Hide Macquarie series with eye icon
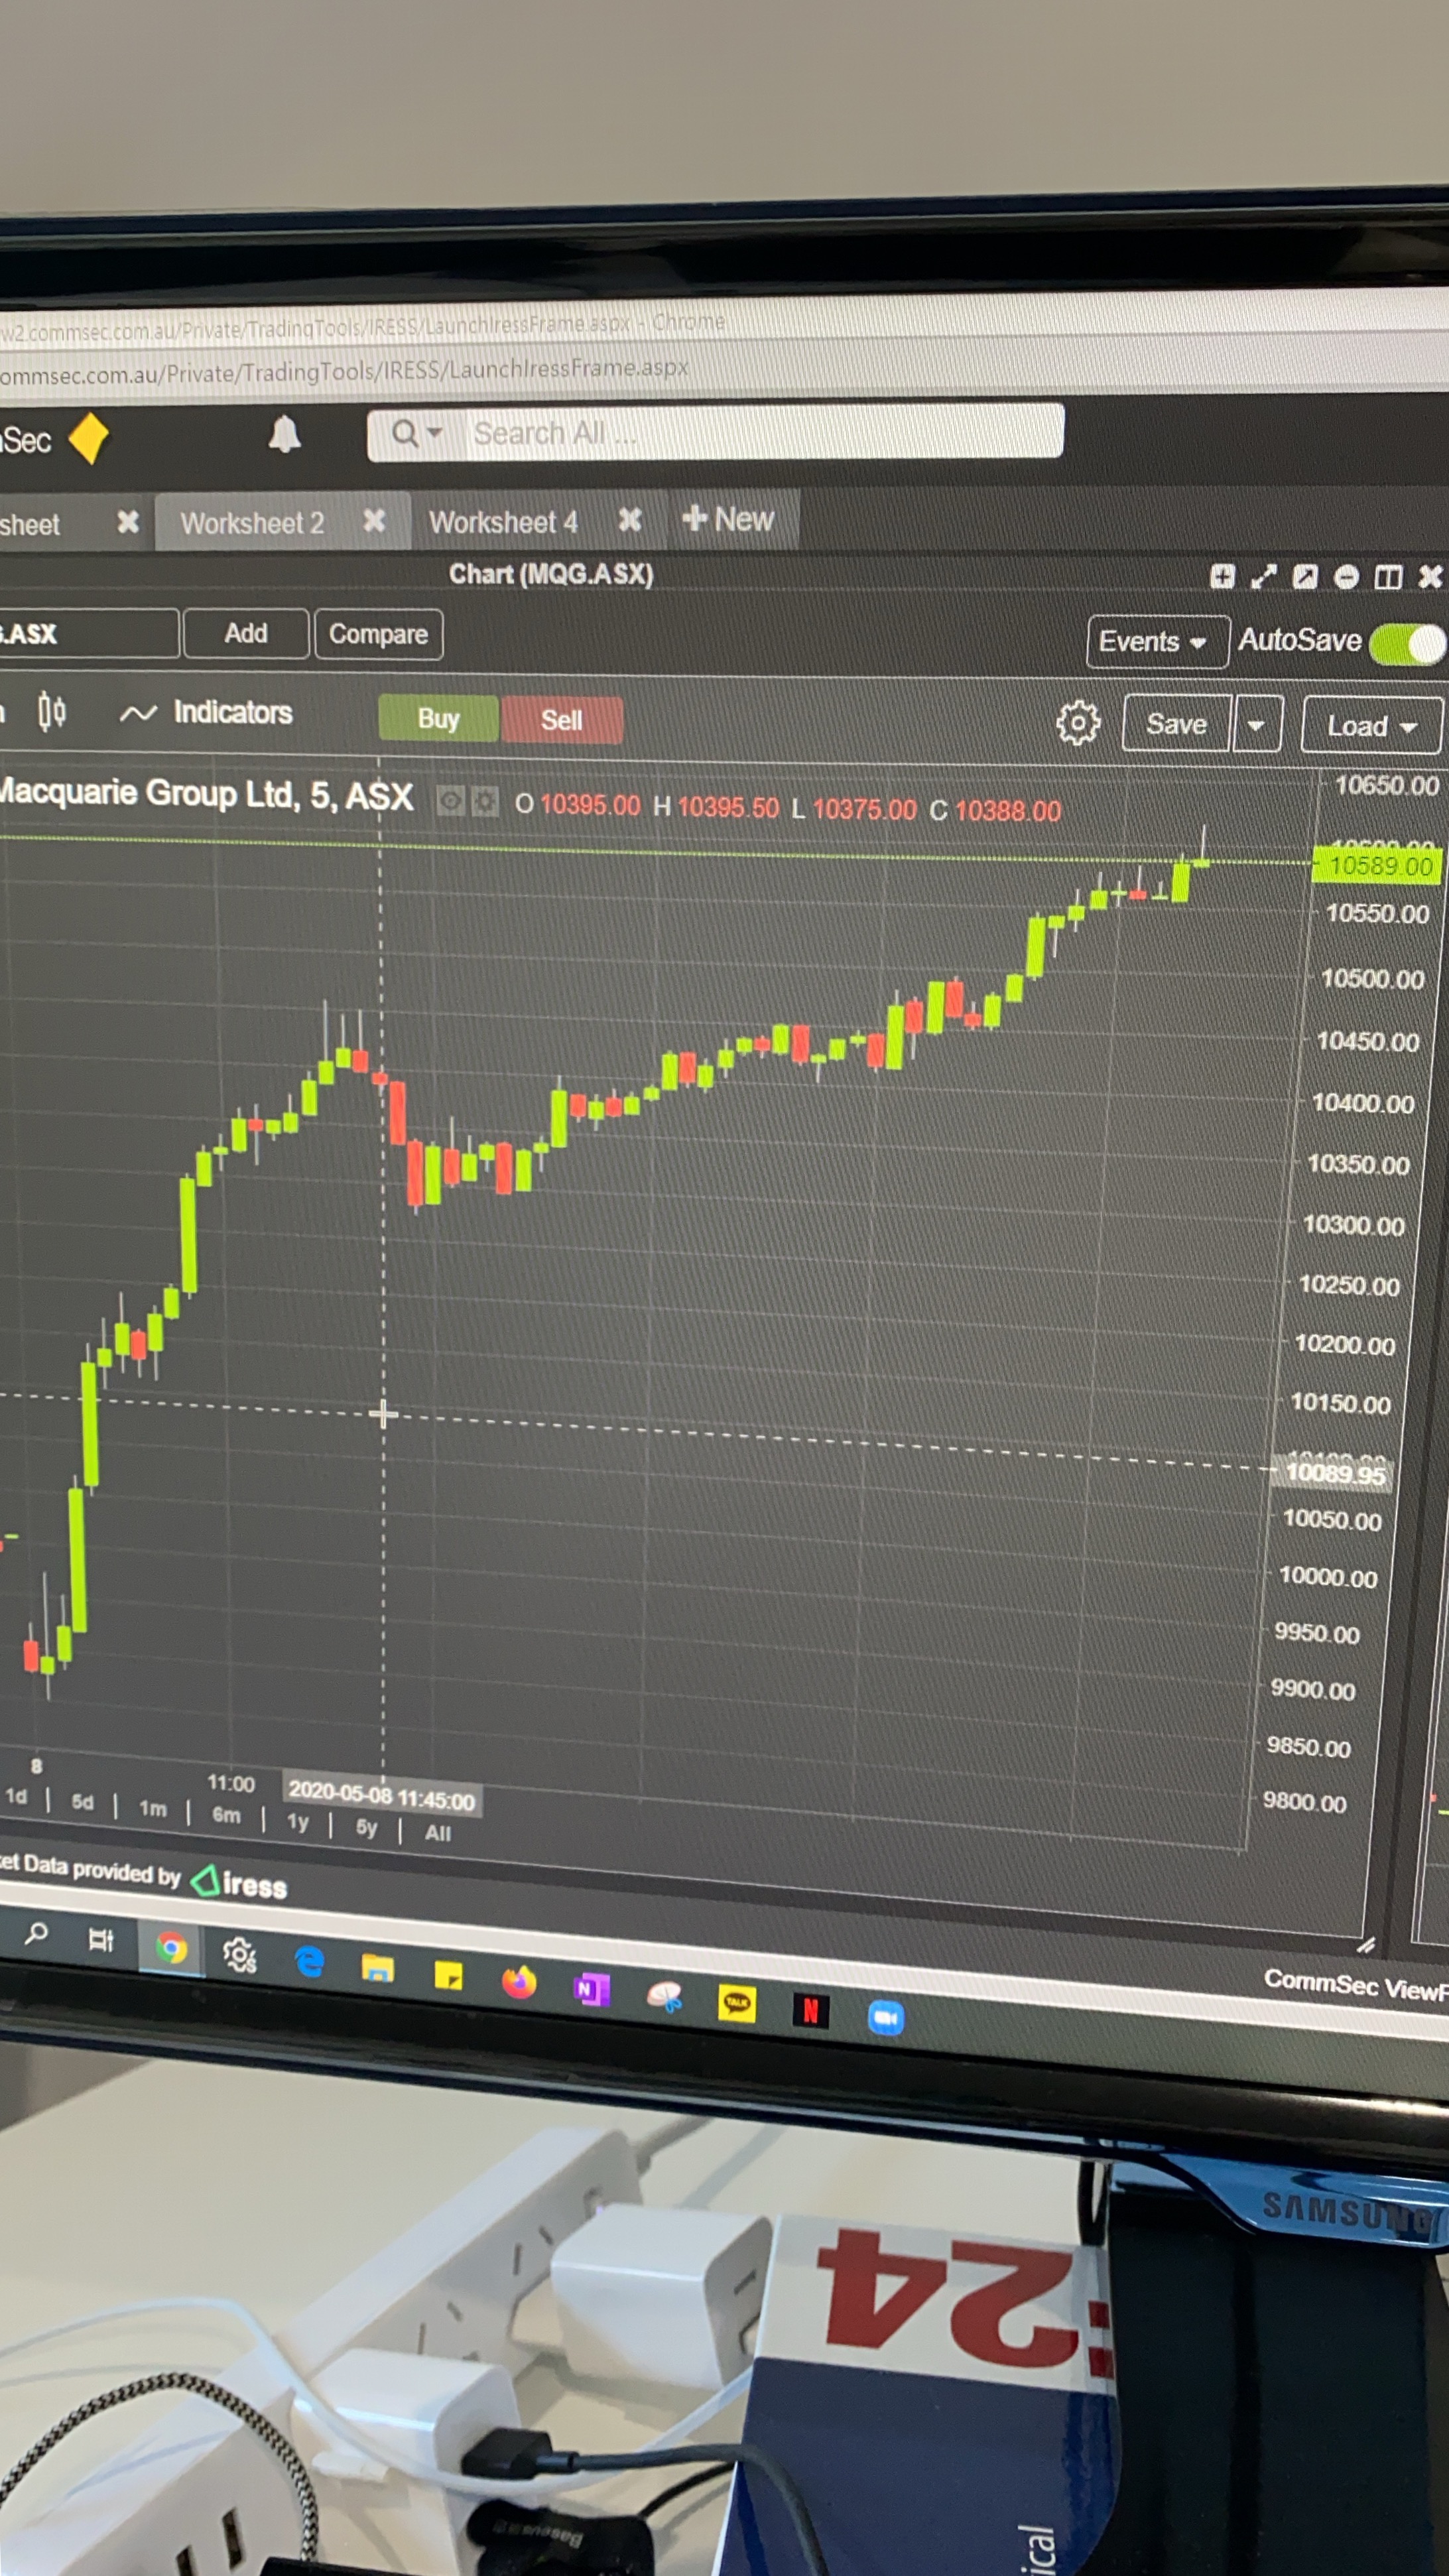 click(x=451, y=801)
